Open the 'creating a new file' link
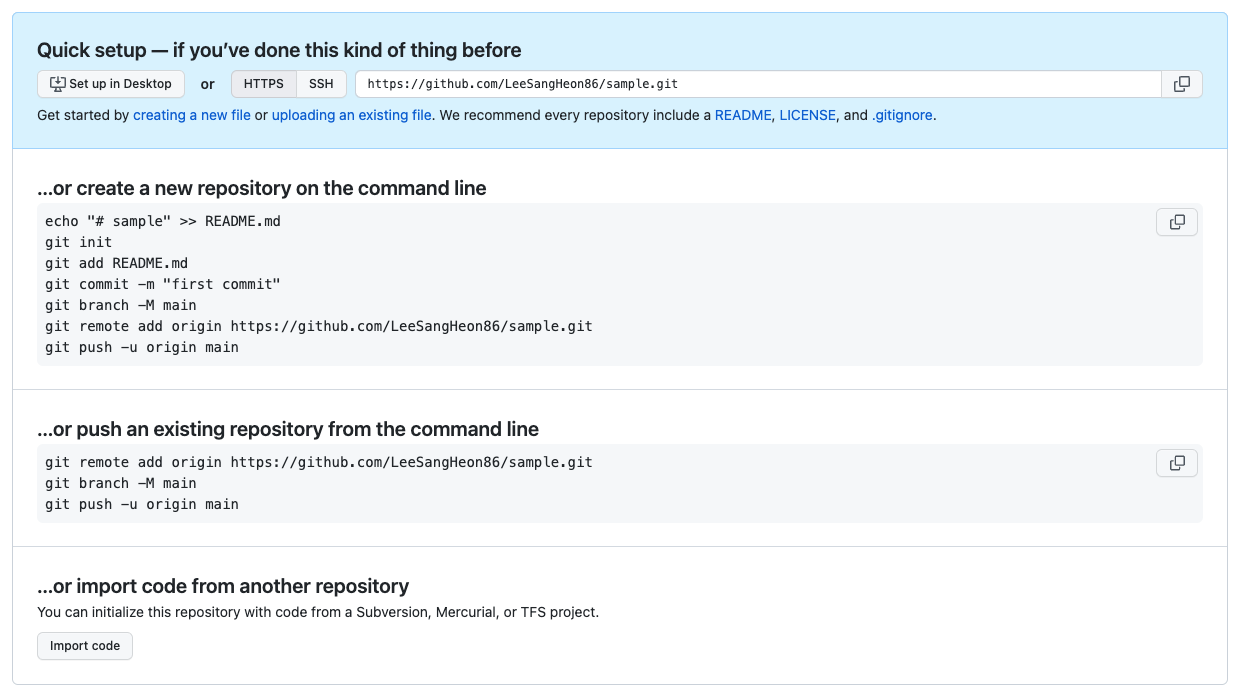The width and height of the screenshot is (1234, 690). [x=192, y=115]
